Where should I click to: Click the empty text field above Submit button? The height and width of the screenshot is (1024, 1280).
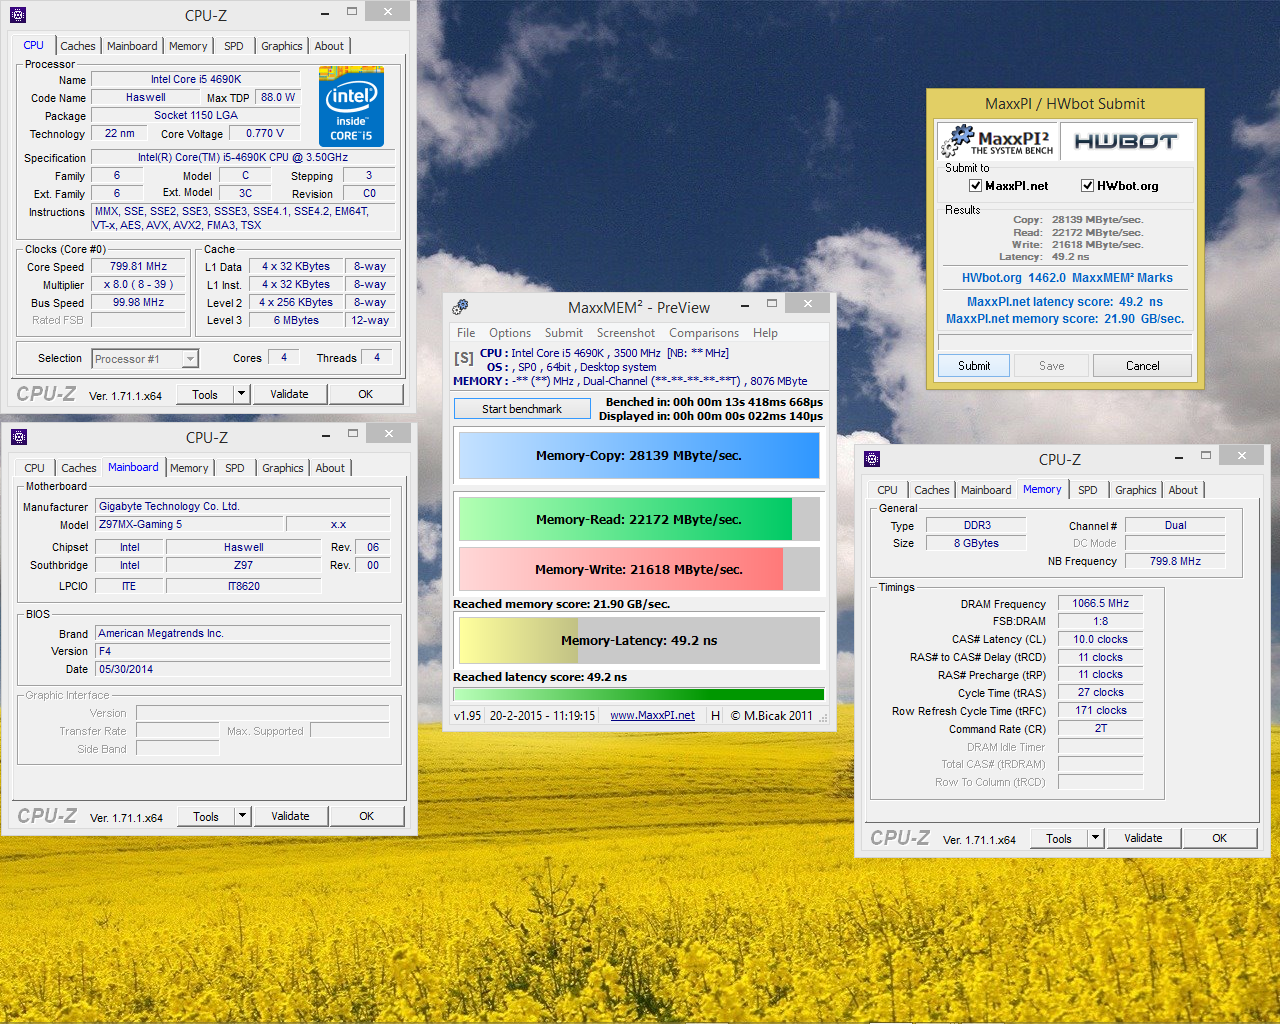[1065, 342]
